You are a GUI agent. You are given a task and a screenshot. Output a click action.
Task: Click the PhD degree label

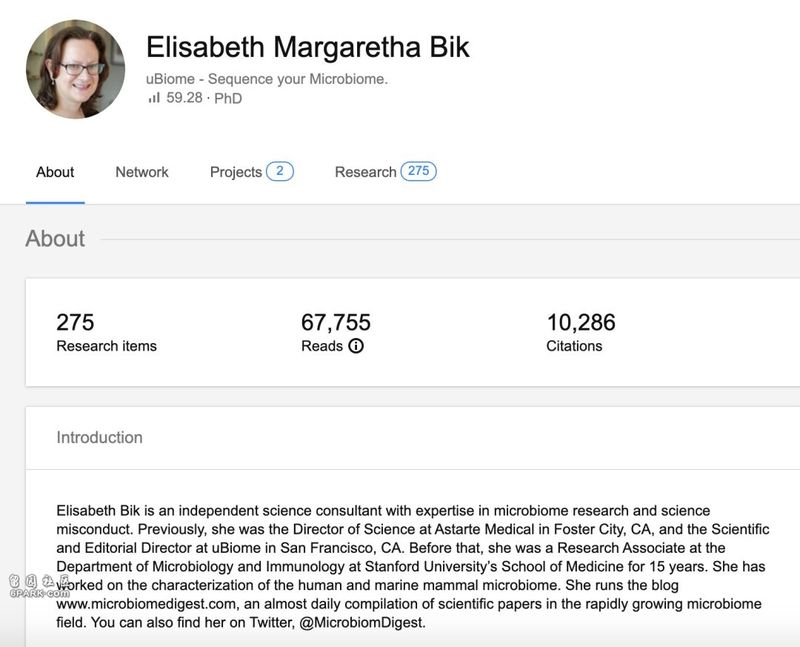coord(228,98)
